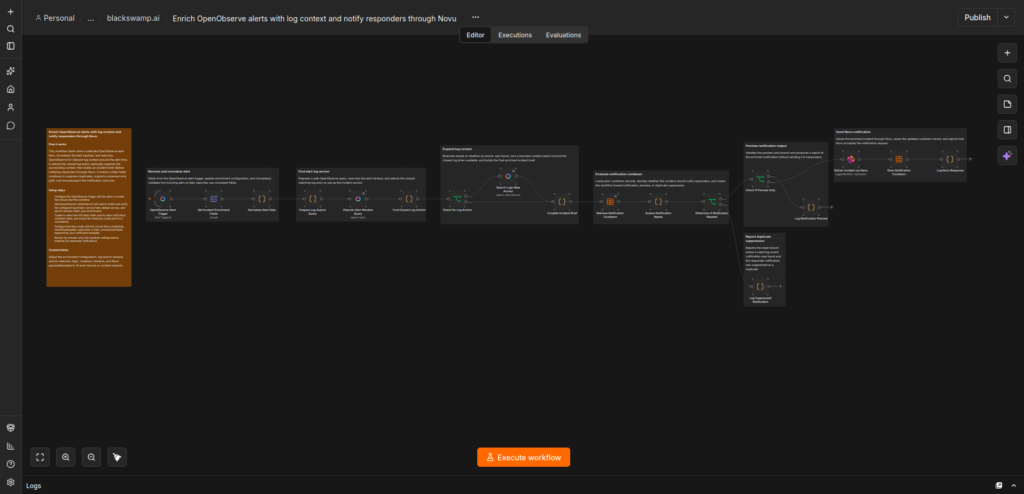Click the plus icon in left sidebar
Screen dimensions: 1024x494
(x=10, y=12)
